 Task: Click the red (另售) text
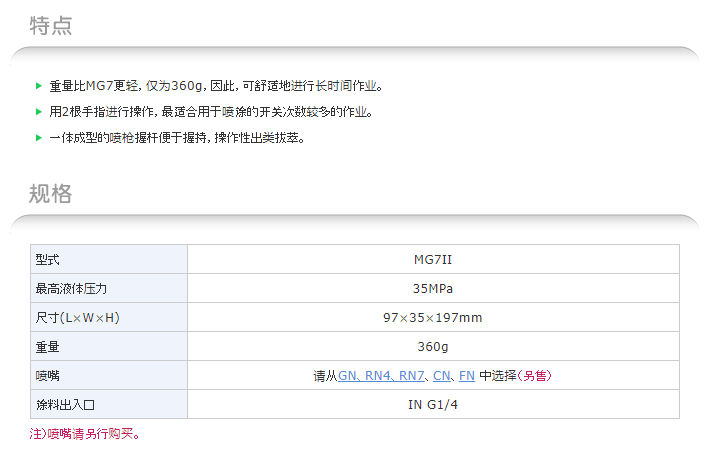pos(535,376)
